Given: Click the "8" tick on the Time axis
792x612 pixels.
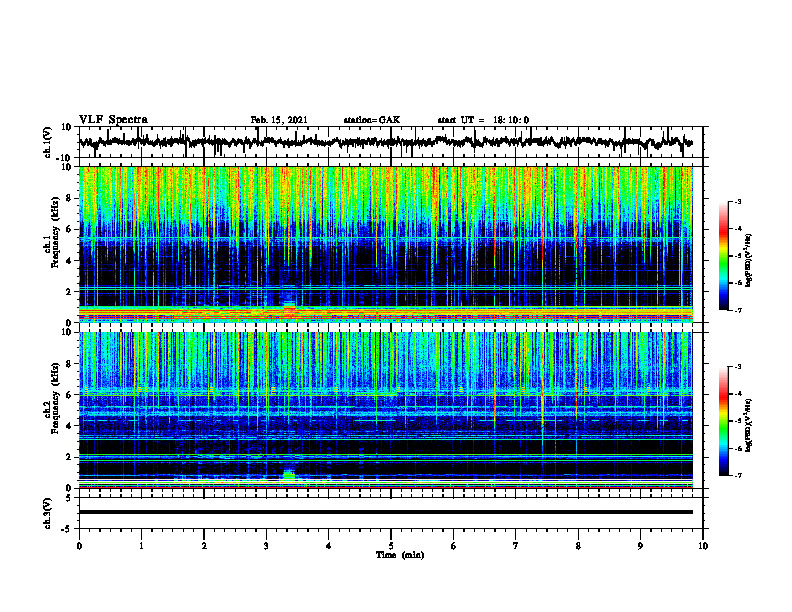Looking at the screenshot, I should pos(578,546).
